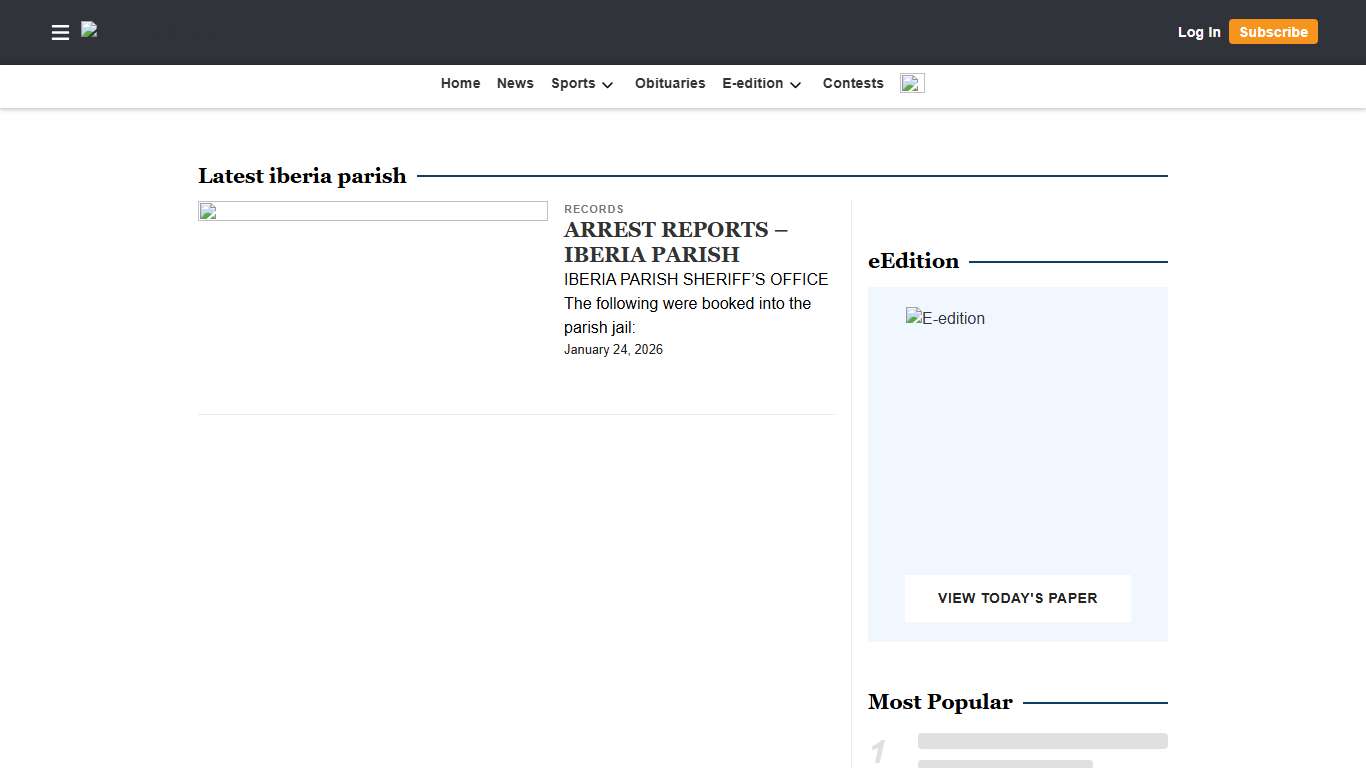The image size is (1366, 768).
Task: Click the January 24, 2026 date
Action: pyautogui.click(x=613, y=350)
